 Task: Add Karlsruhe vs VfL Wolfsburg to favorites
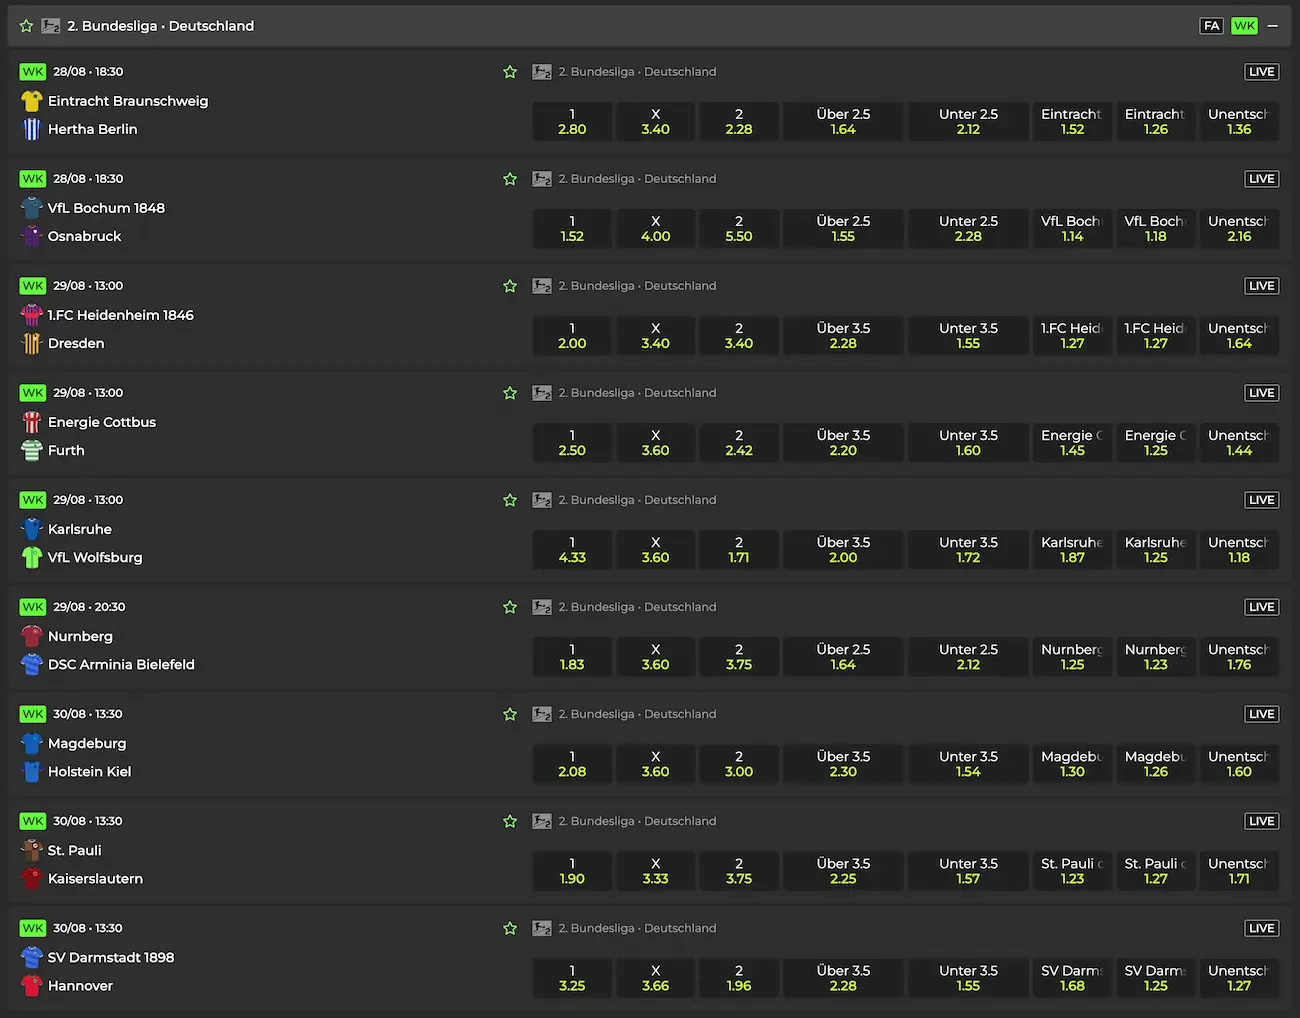pos(510,500)
